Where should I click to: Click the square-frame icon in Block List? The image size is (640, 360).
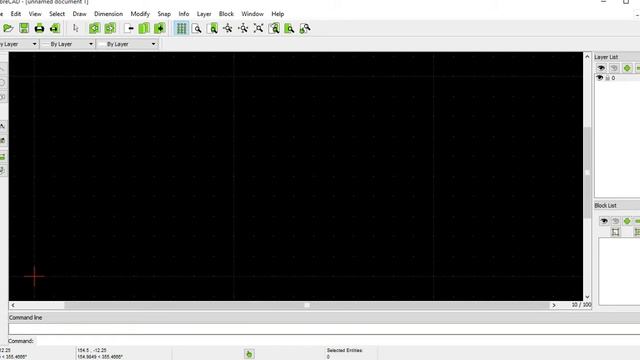coord(616,232)
